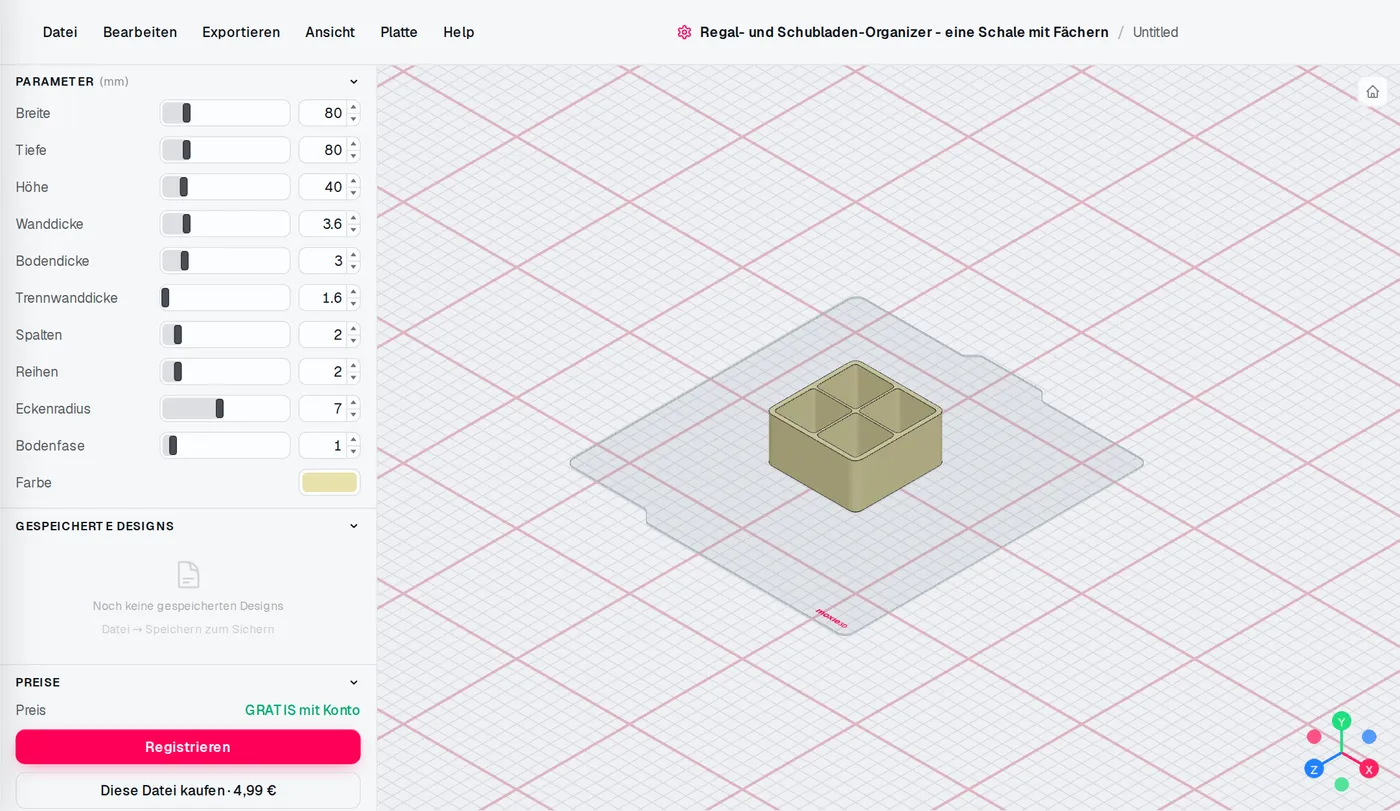Click Diese Datei kaufen 4,99 € button
1400x811 pixels.
(x=188, y=790)
